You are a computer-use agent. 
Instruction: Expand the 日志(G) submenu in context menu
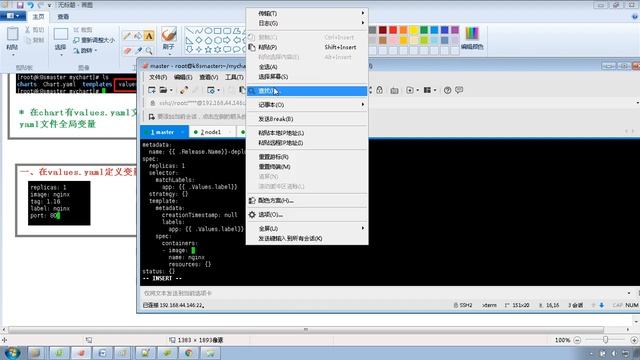coord(307,23)
